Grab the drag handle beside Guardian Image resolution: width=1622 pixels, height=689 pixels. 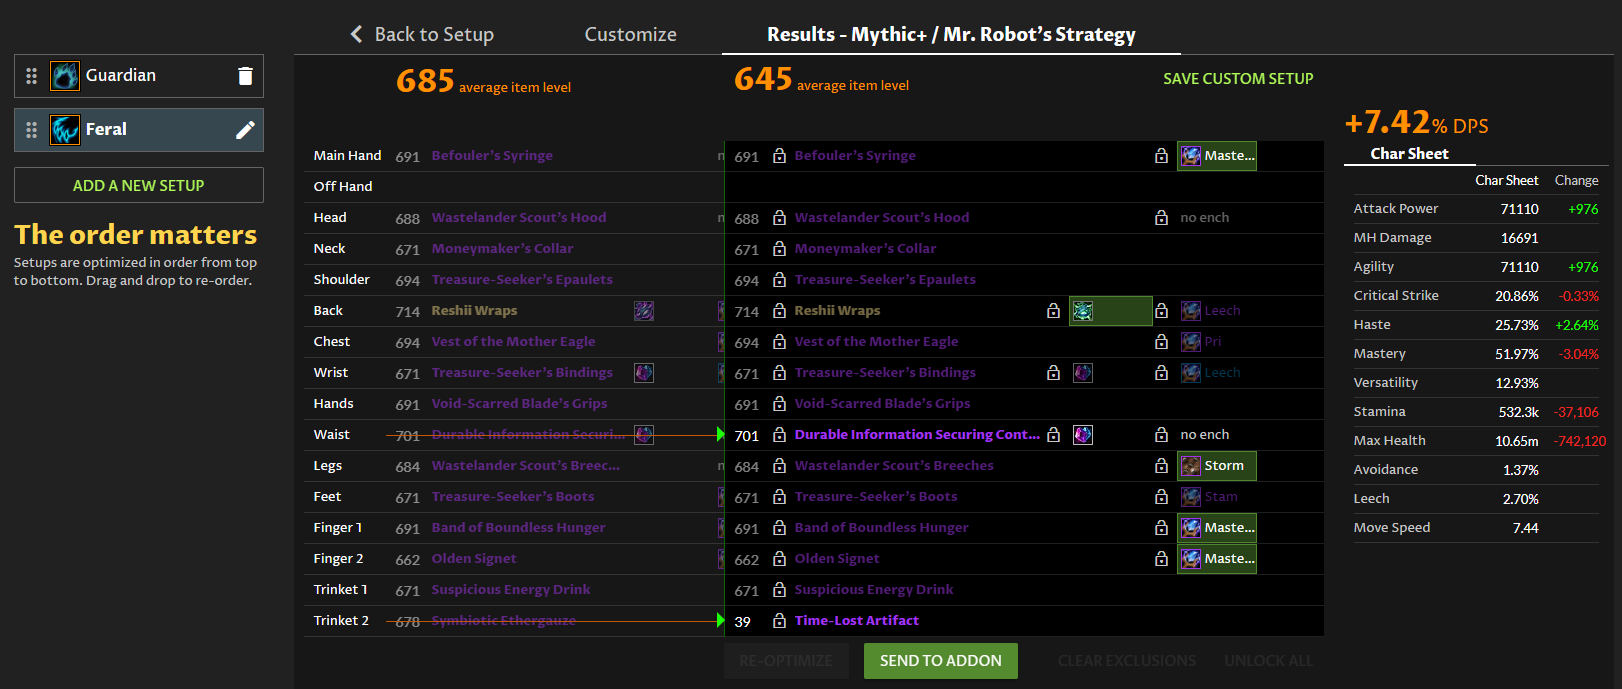click(x=31, y=76)
